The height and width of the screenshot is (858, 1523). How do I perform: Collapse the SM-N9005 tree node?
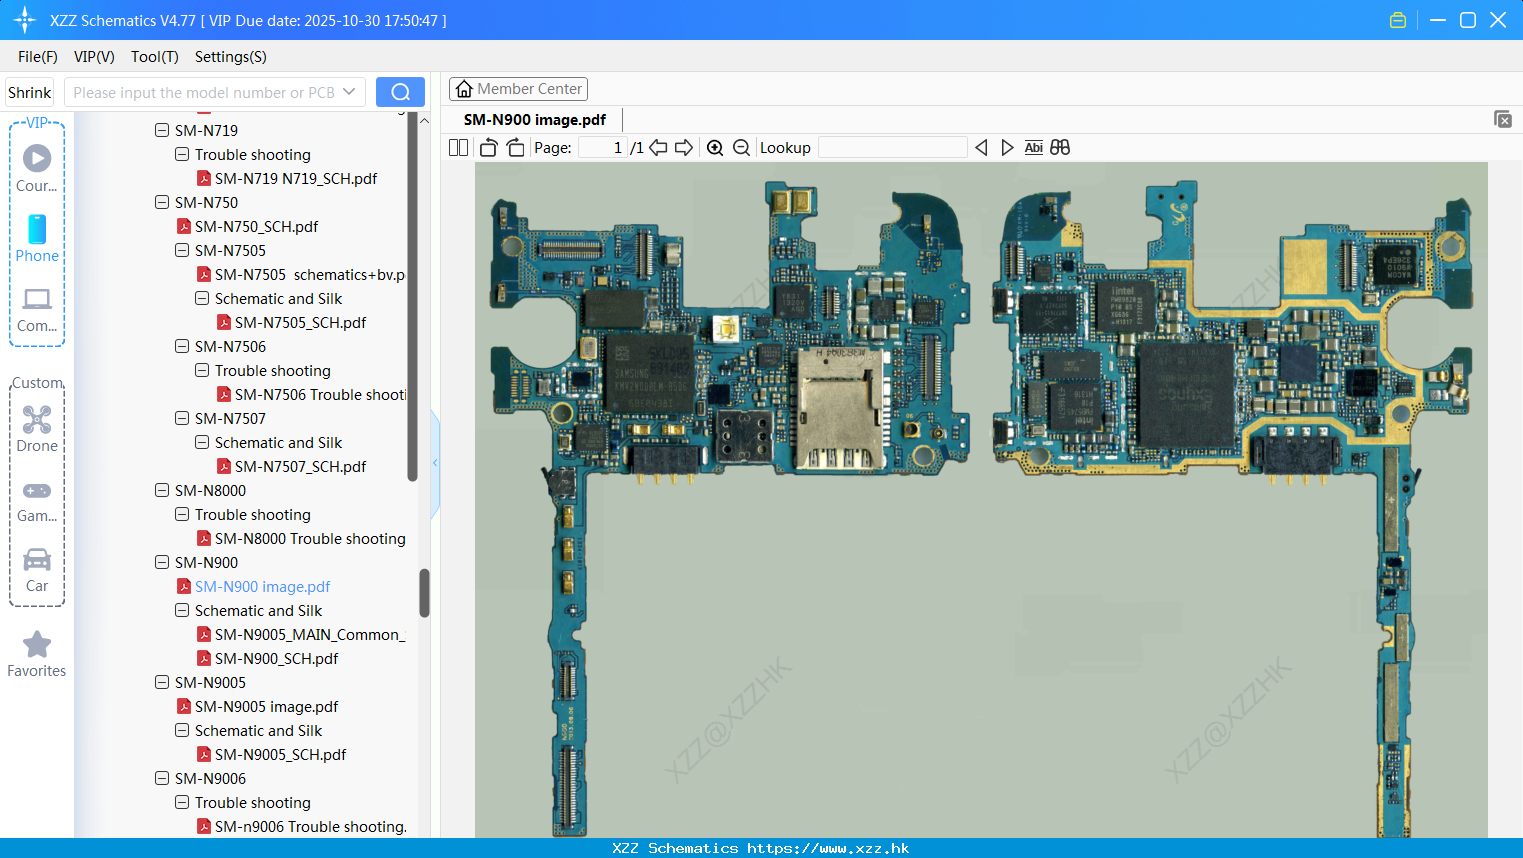click(162, 682)
